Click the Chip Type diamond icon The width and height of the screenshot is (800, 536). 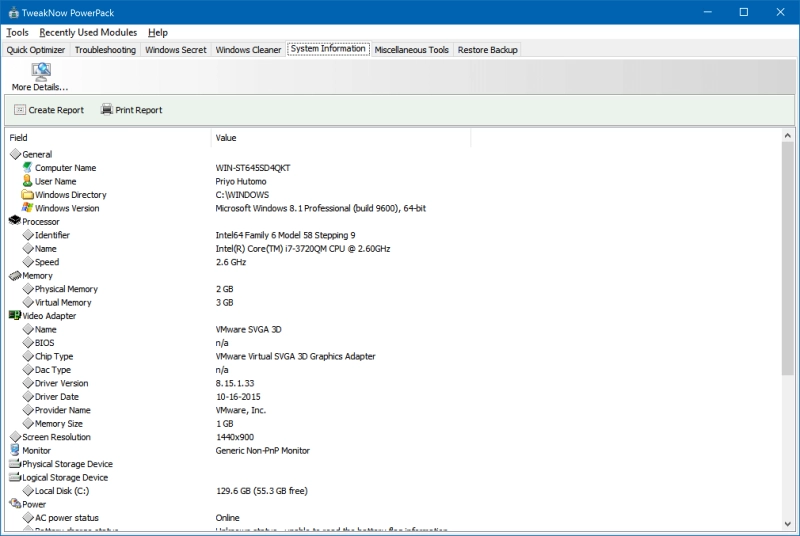pos(28,356)
